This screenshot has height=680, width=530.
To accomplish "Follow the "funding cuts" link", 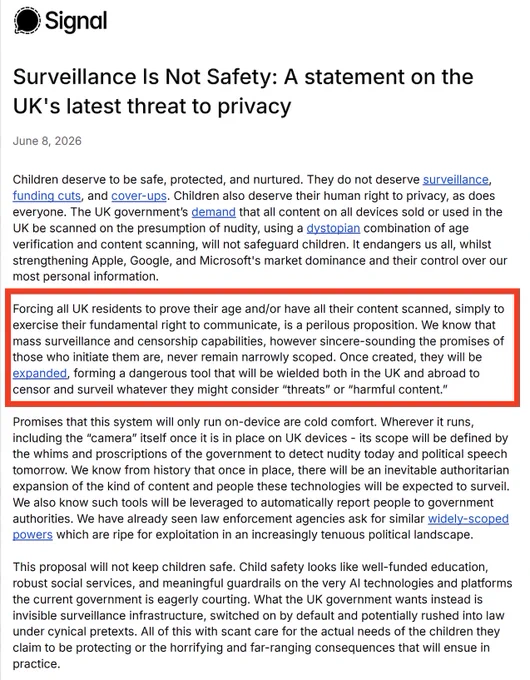I will tap(47, 196).
